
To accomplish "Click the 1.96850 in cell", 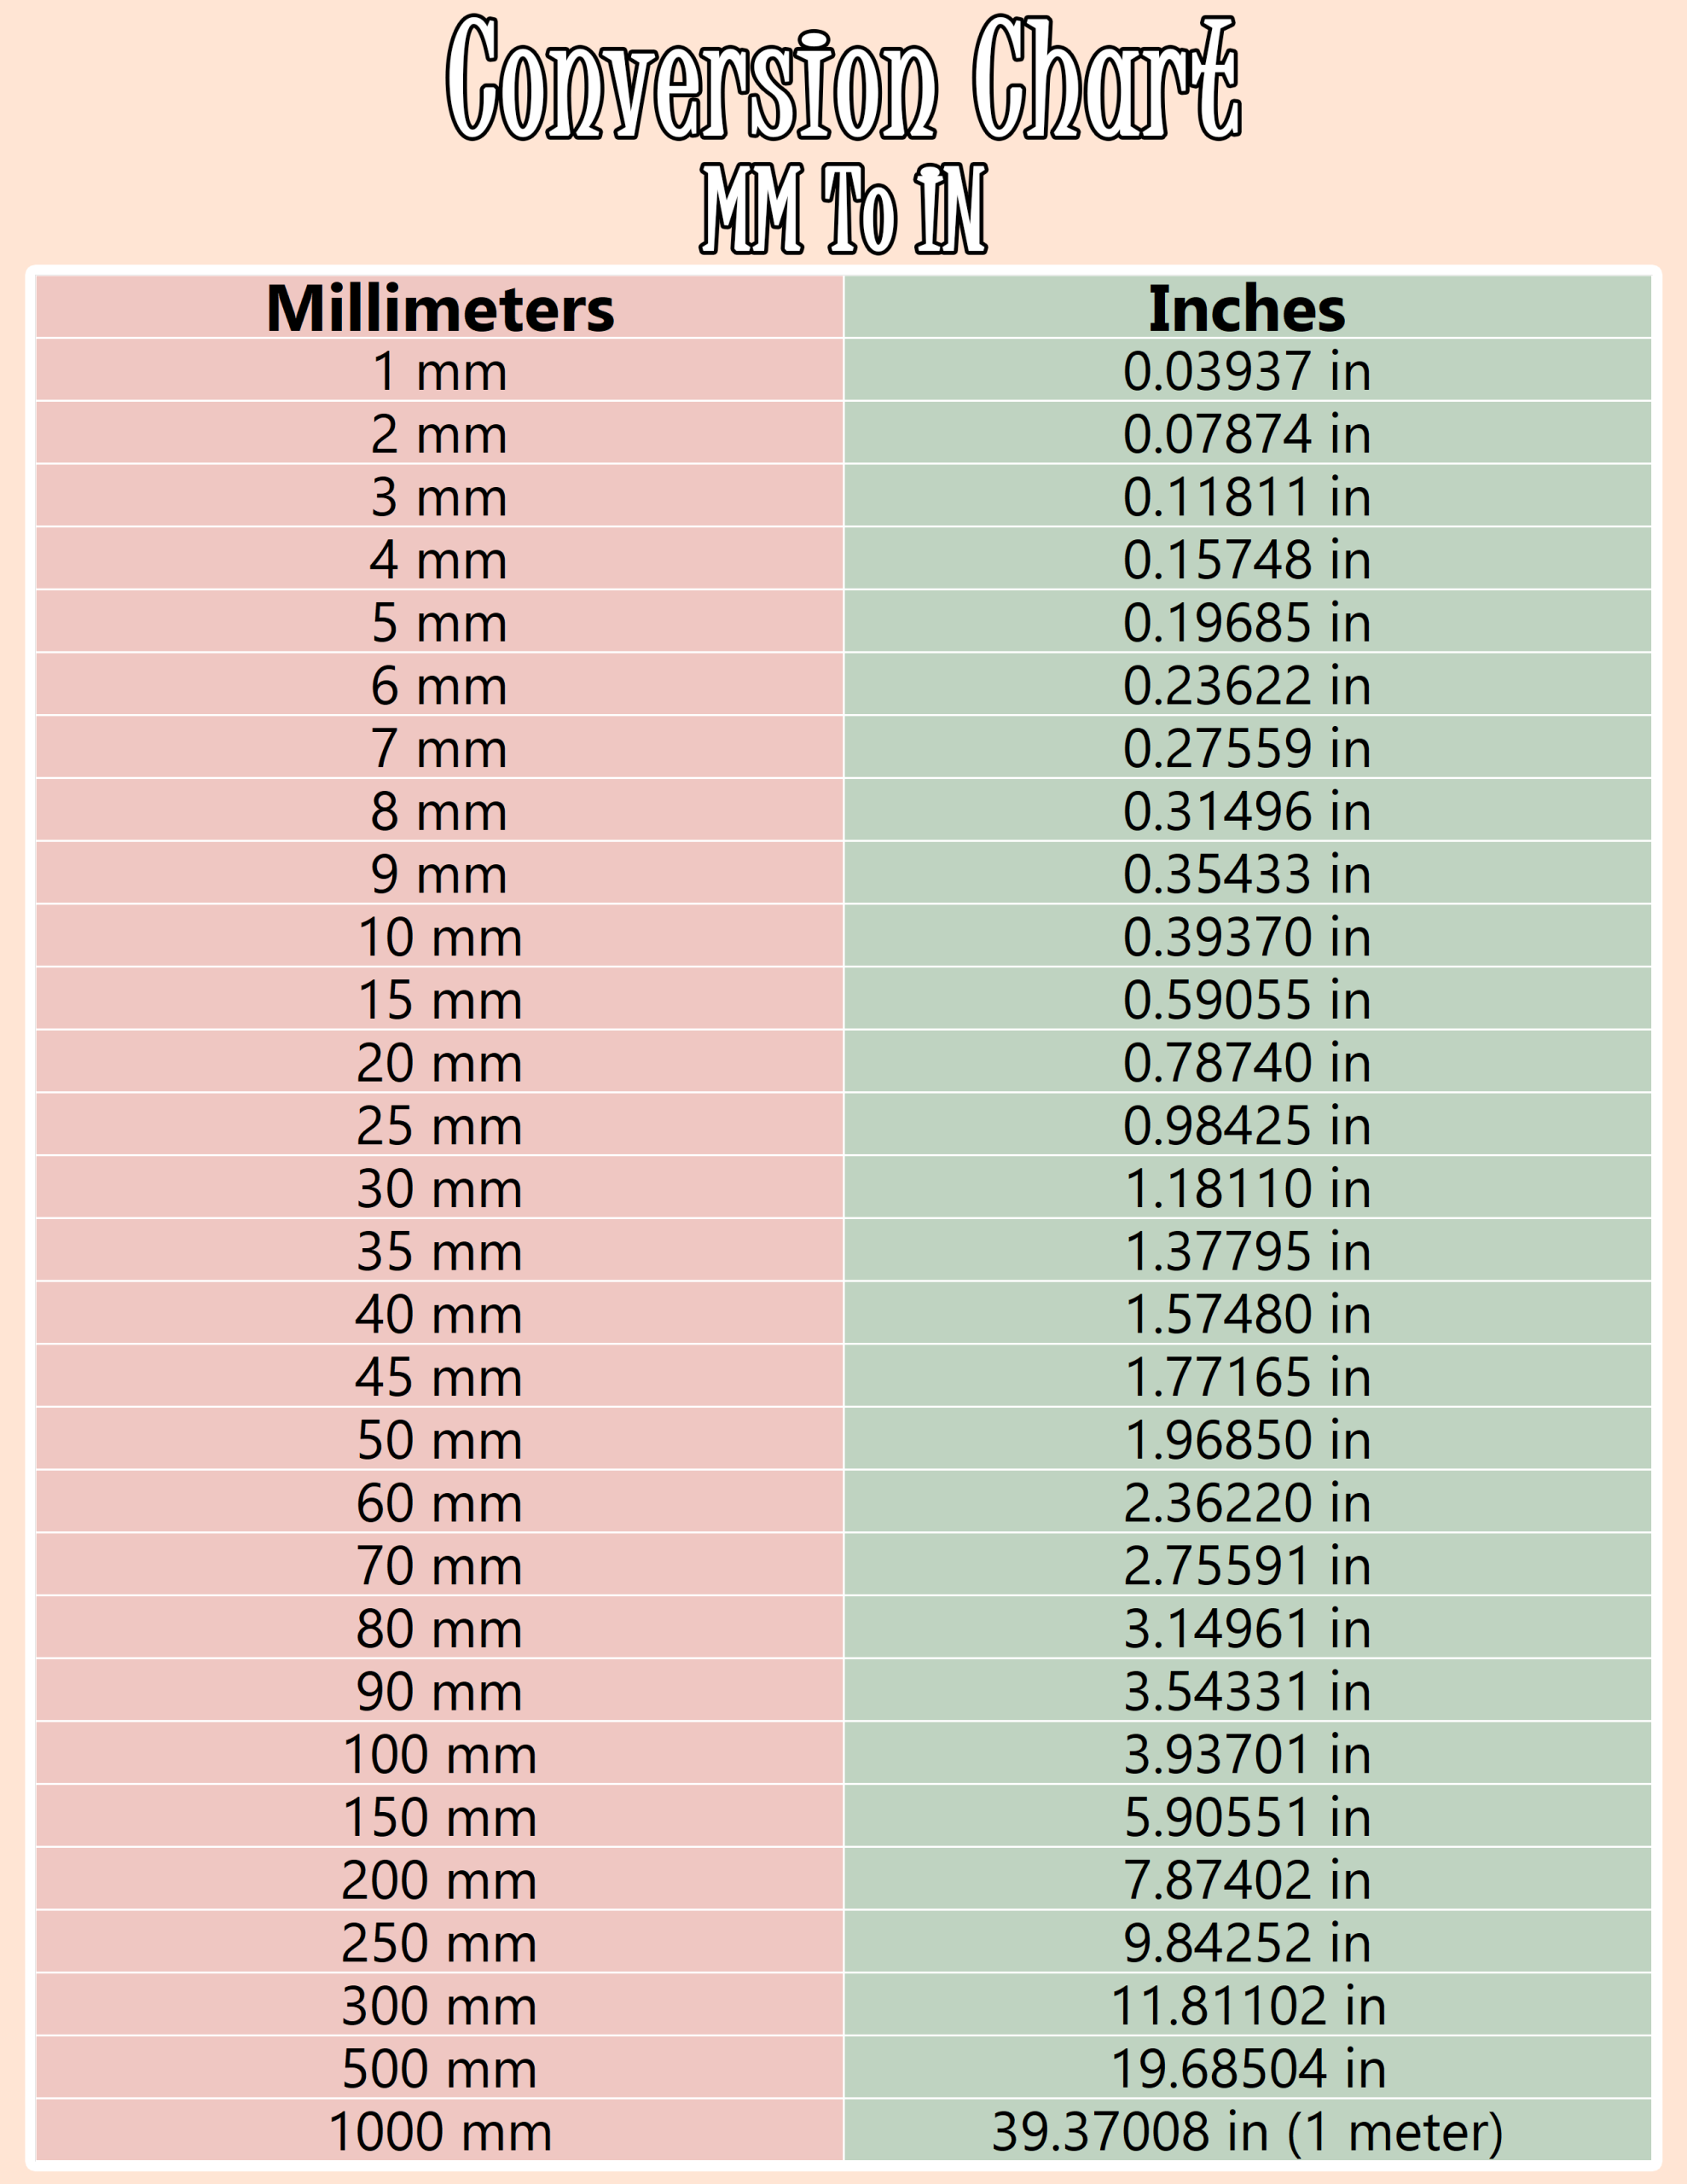I will click(1246, 1440).
